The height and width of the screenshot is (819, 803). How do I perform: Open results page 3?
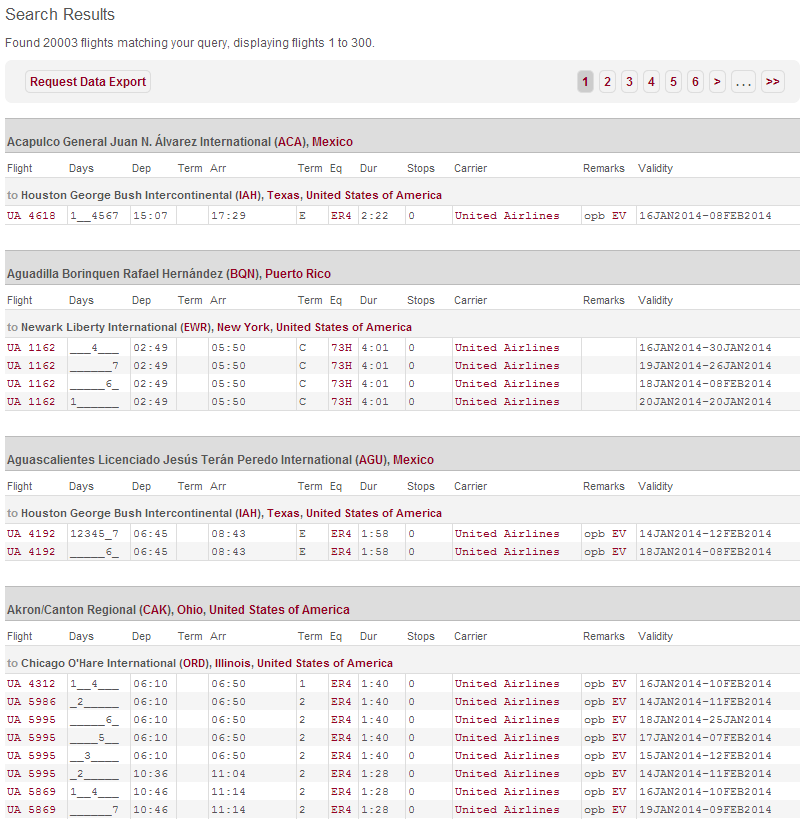(629, 82)
